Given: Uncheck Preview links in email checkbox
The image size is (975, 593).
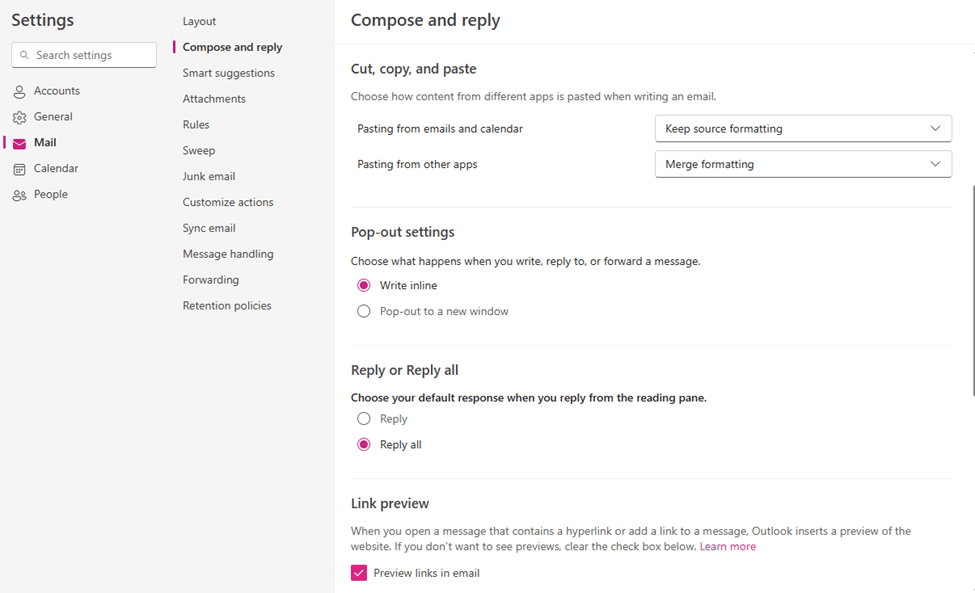Looking at the screenshot, I should point(359,573).
